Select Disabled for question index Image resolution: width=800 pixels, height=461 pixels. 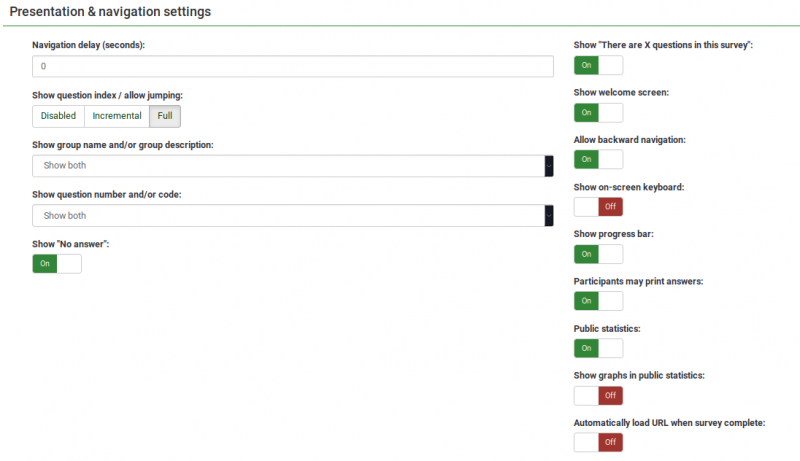point(58,116)
